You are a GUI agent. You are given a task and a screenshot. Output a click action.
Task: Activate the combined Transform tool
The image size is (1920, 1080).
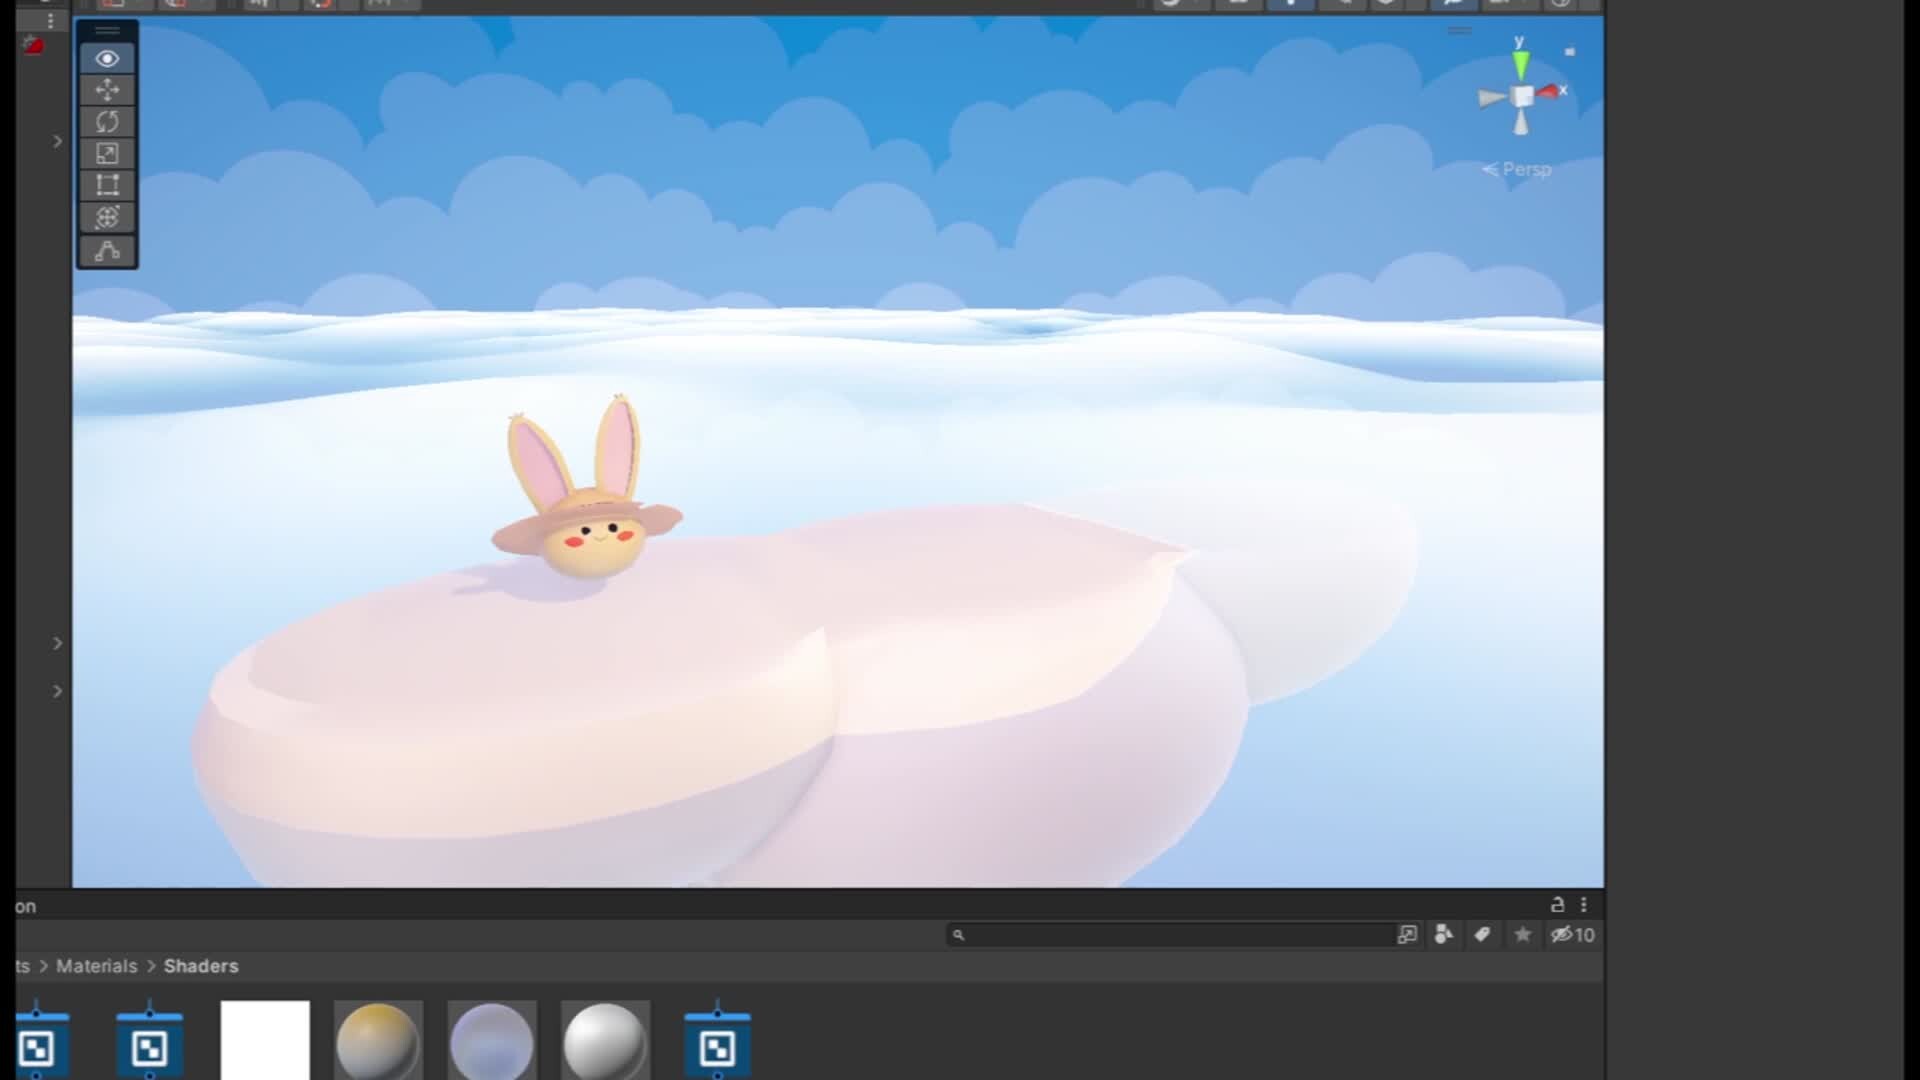tap(107, 217)
